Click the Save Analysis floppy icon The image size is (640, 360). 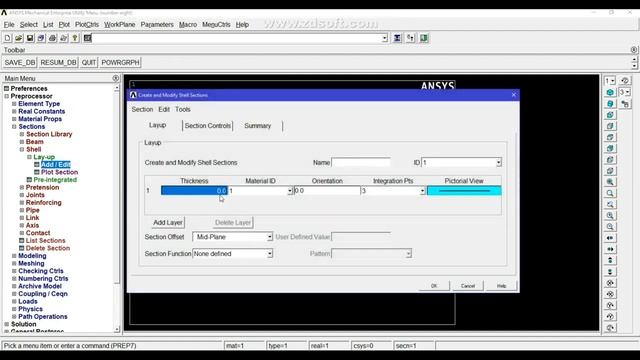[30, 38]
